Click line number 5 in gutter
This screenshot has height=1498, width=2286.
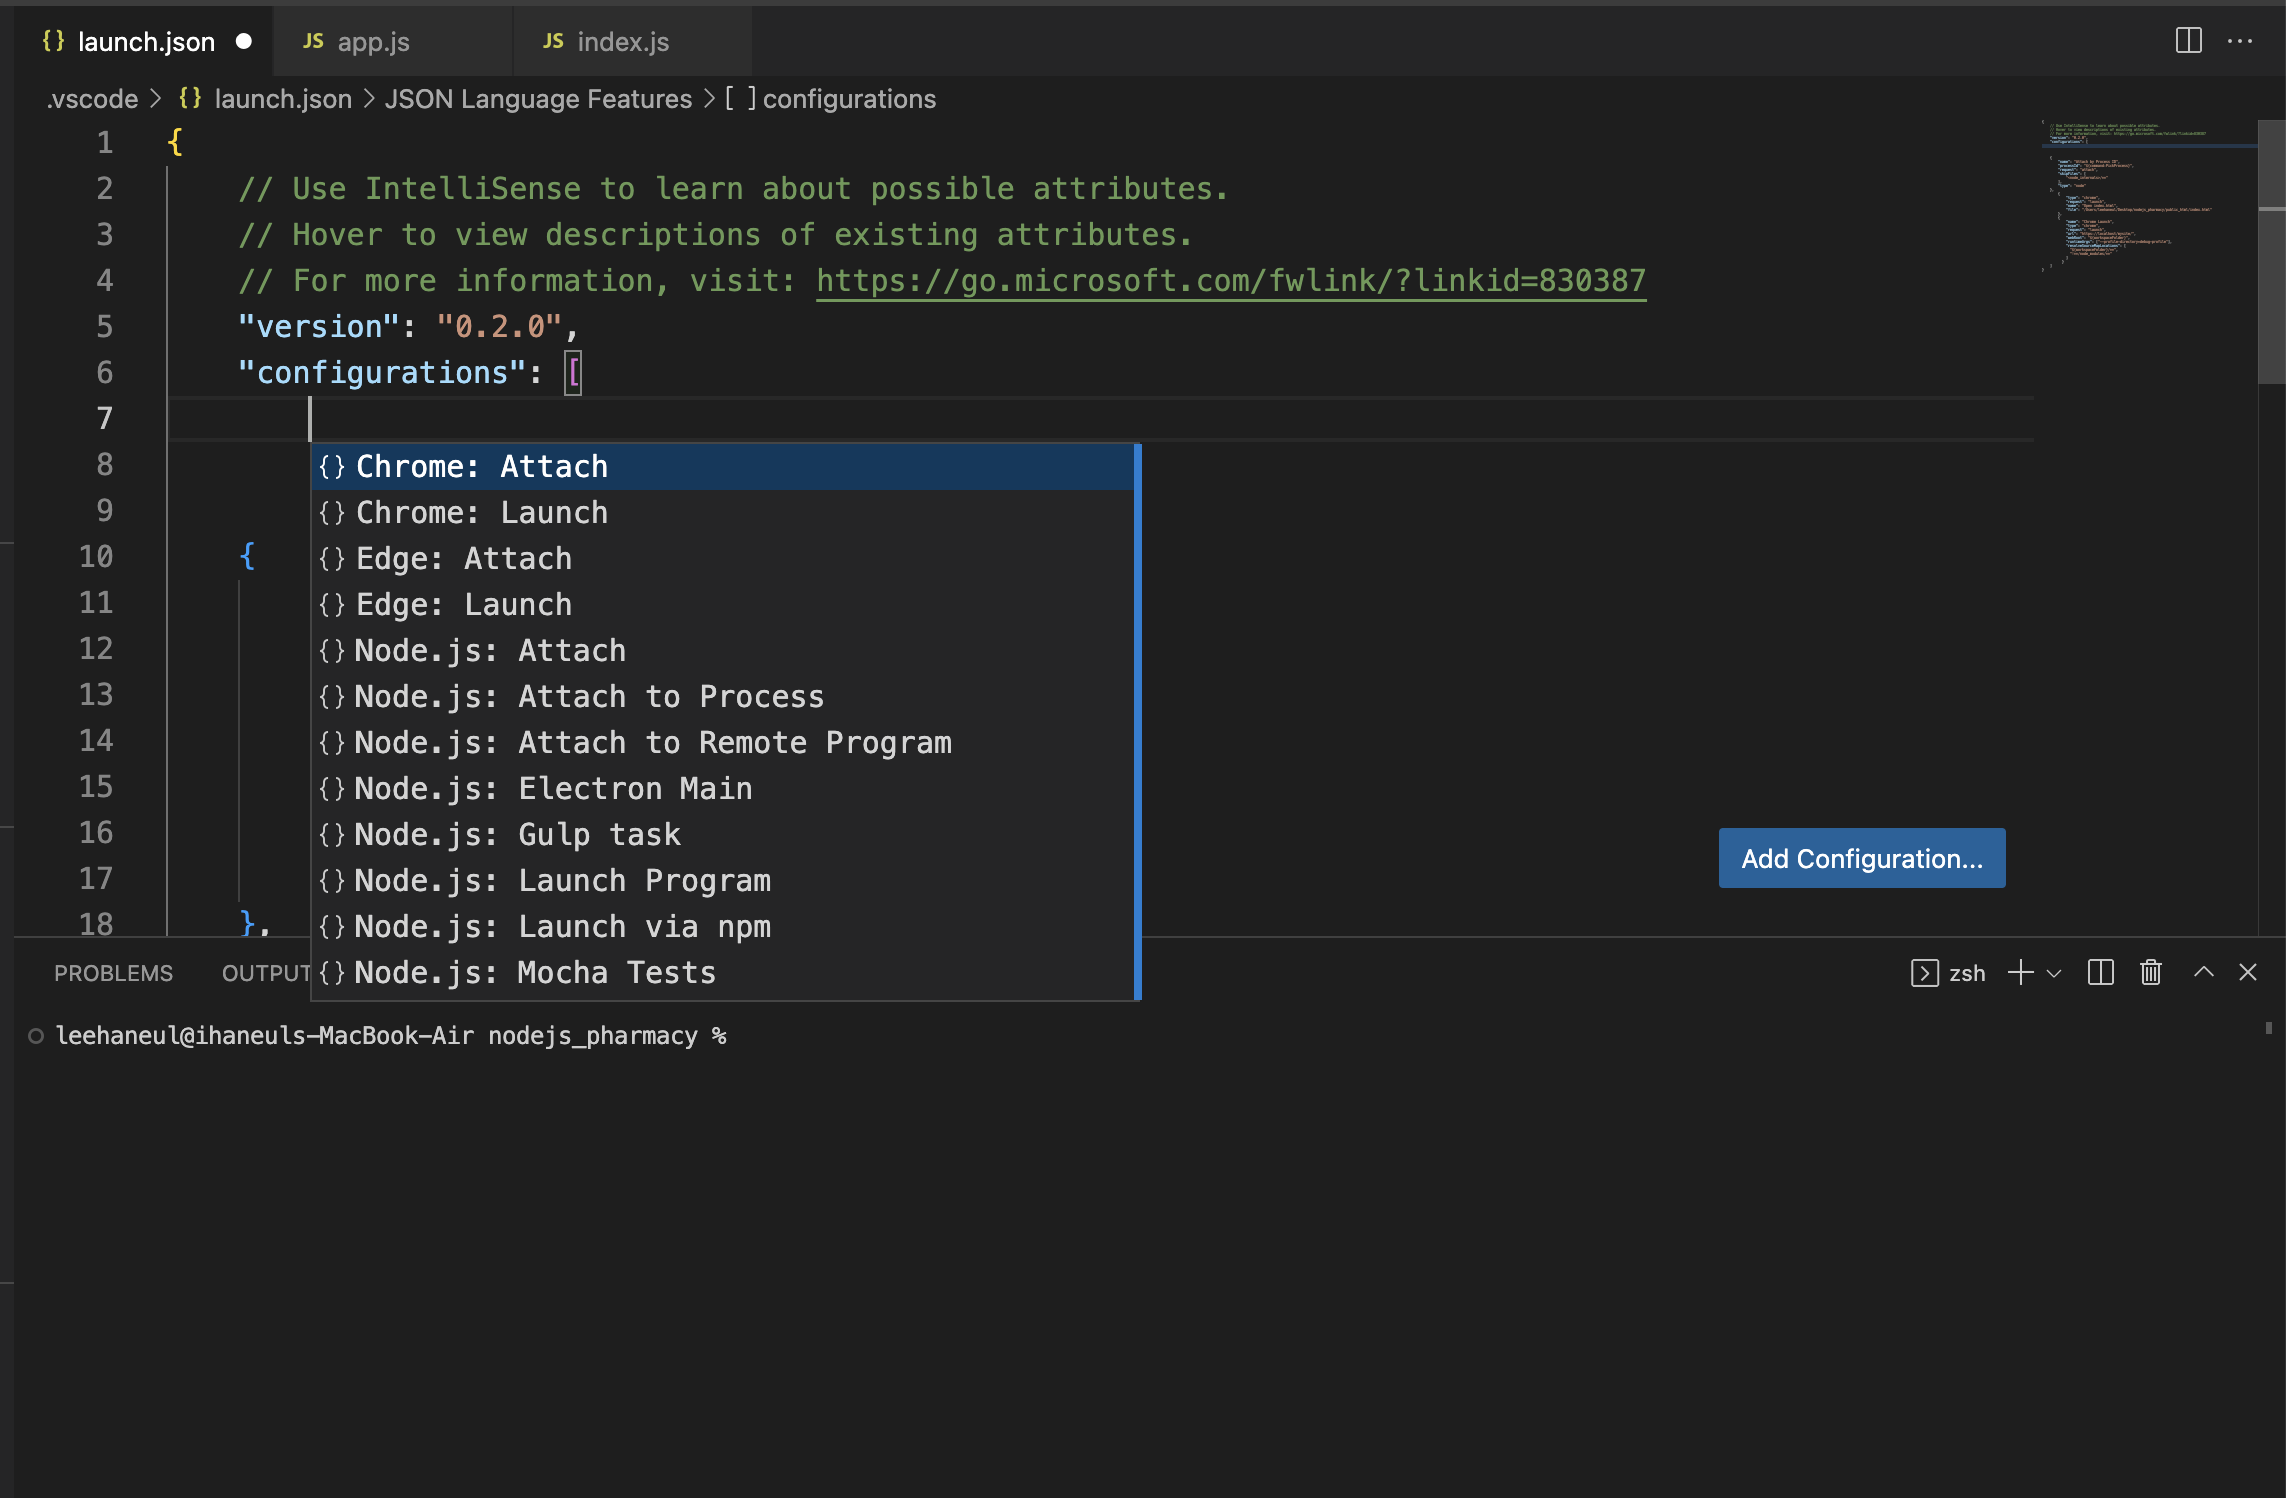pyautogui.click(x=105, y=327)
